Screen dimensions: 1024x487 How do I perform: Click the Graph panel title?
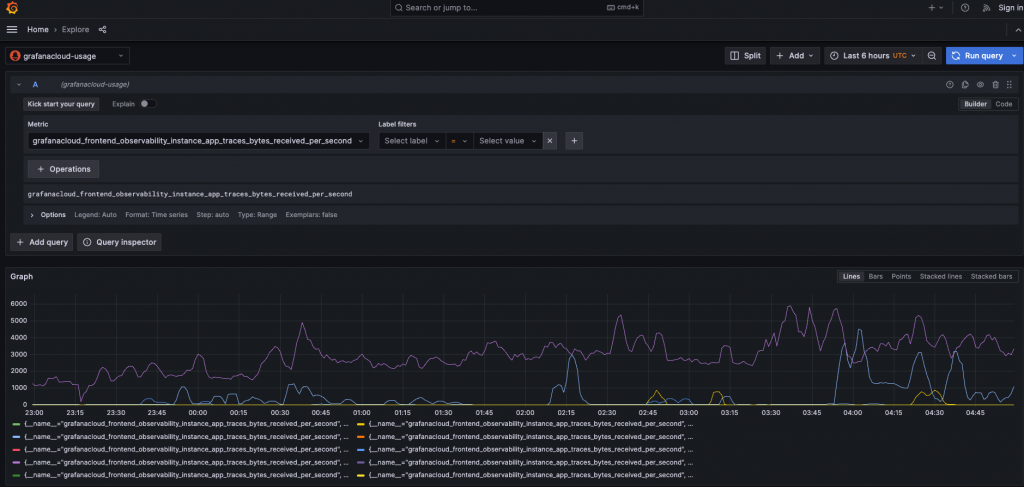click(x=22, y=277)
